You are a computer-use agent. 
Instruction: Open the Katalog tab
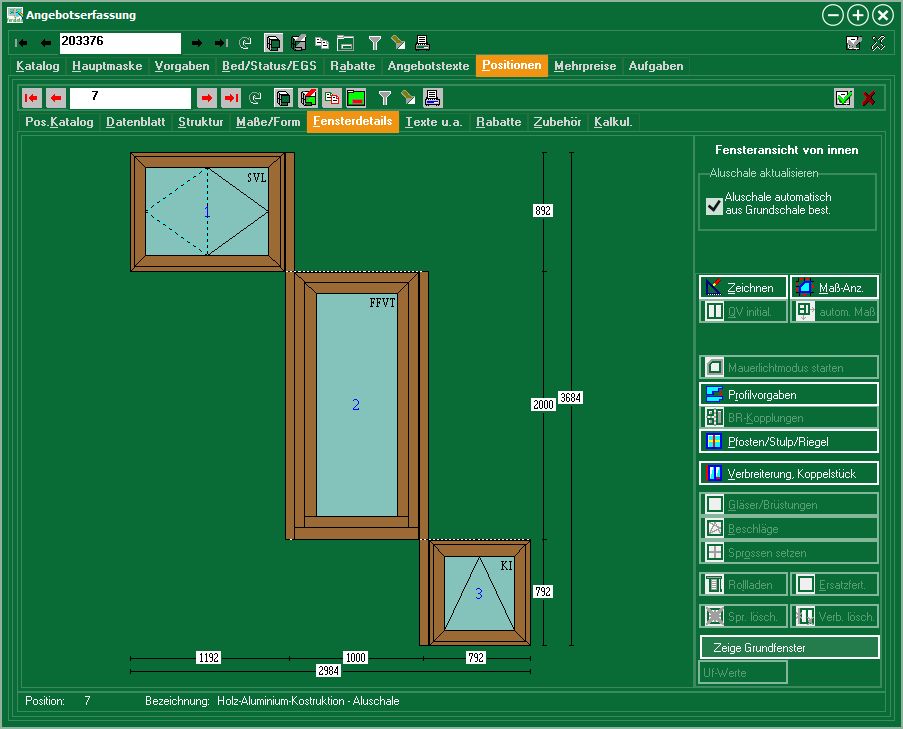(x=37, y=66)
